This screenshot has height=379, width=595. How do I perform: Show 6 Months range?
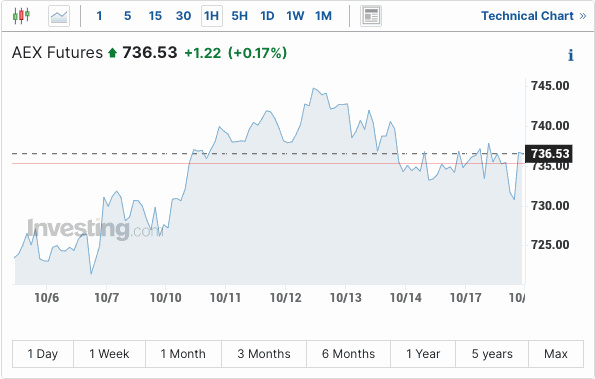coord(348,354)
